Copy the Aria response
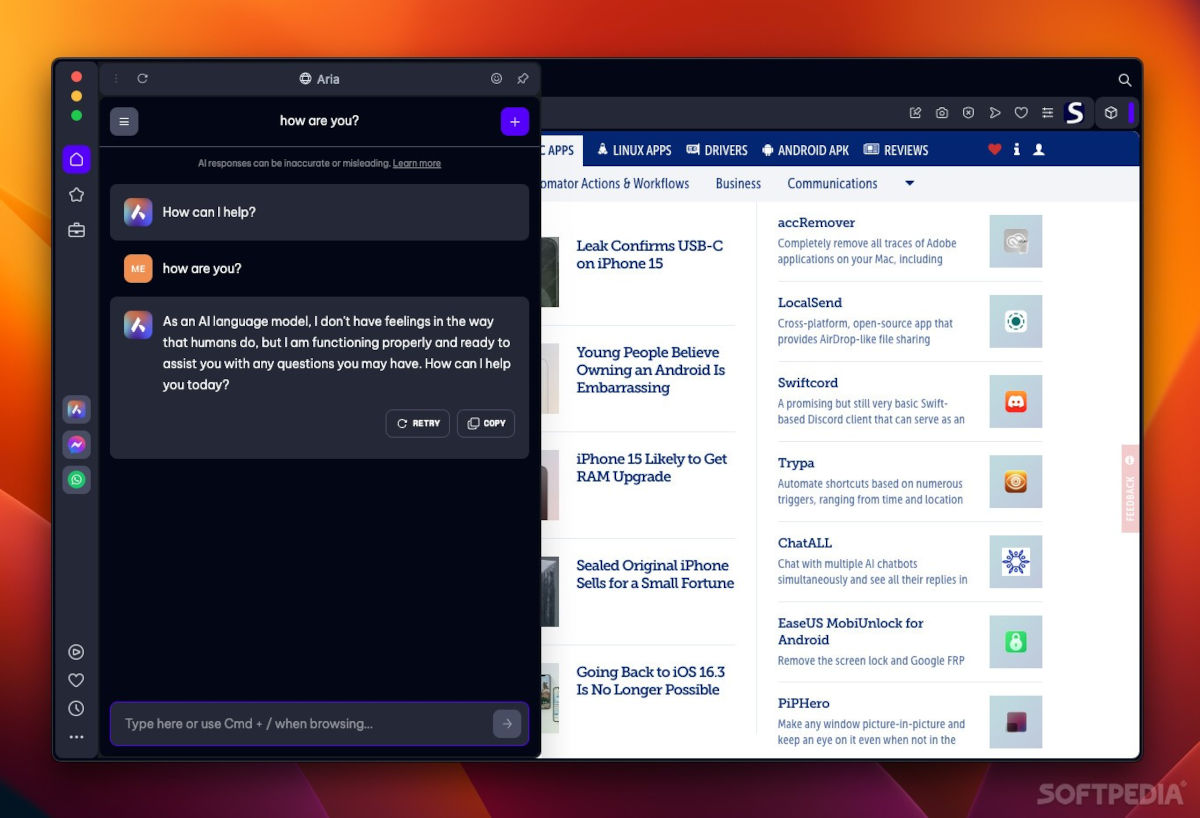The height and width of the screenshot is (818, 1200). (x=486, y=423)
